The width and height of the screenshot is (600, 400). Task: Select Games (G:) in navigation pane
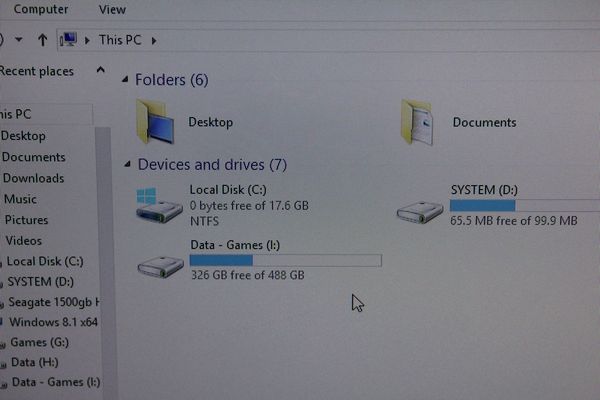pyautogui.click(x=39, y=342)
